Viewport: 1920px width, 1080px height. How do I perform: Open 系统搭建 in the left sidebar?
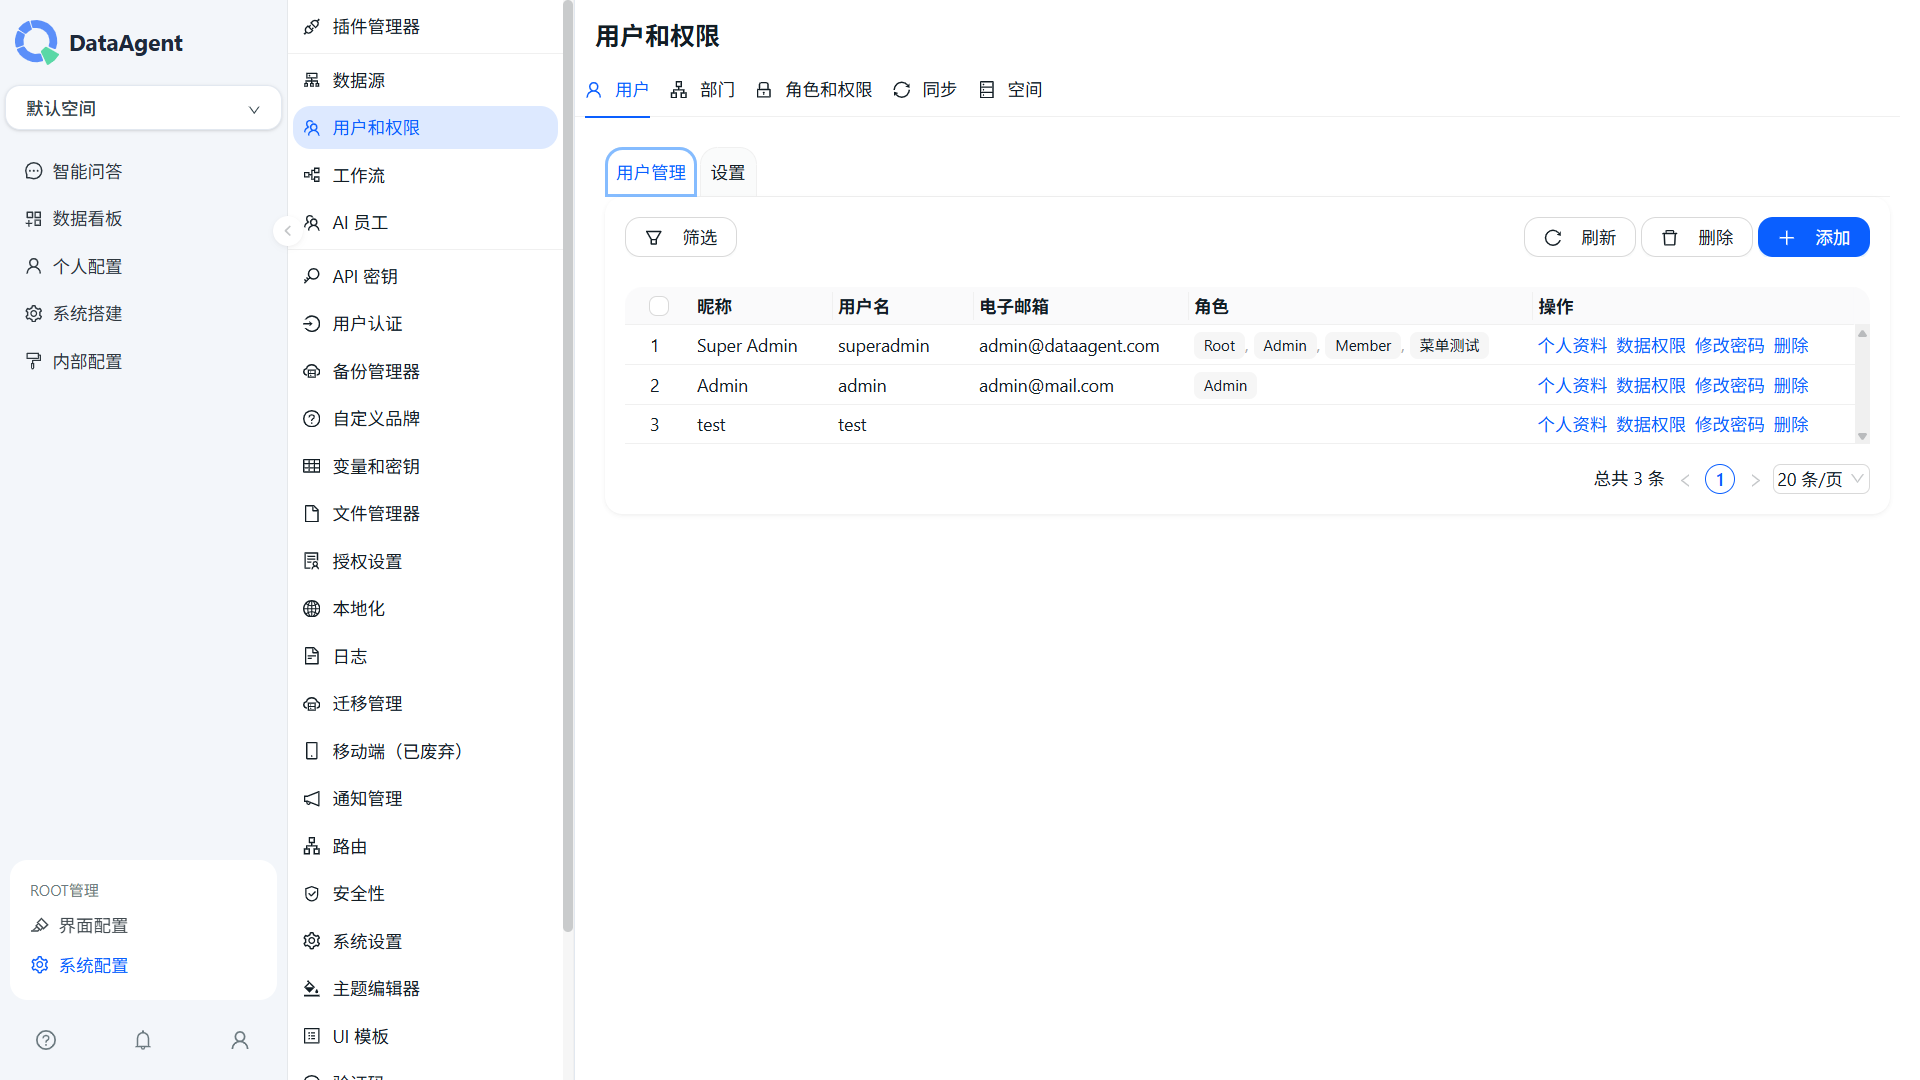[88, 314]
